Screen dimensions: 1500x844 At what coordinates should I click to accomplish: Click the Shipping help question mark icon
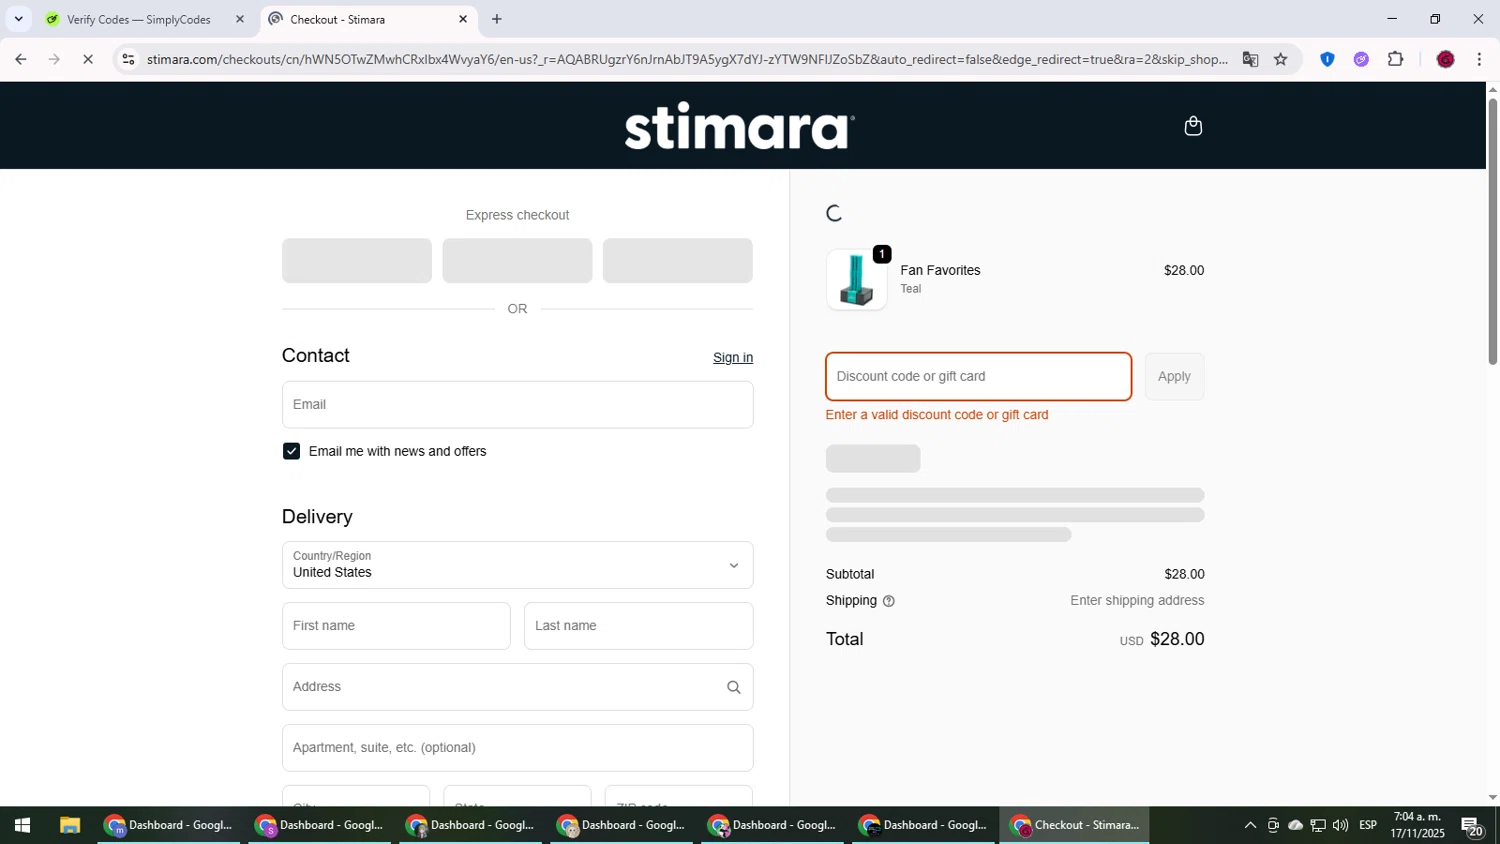pos(889,601)
